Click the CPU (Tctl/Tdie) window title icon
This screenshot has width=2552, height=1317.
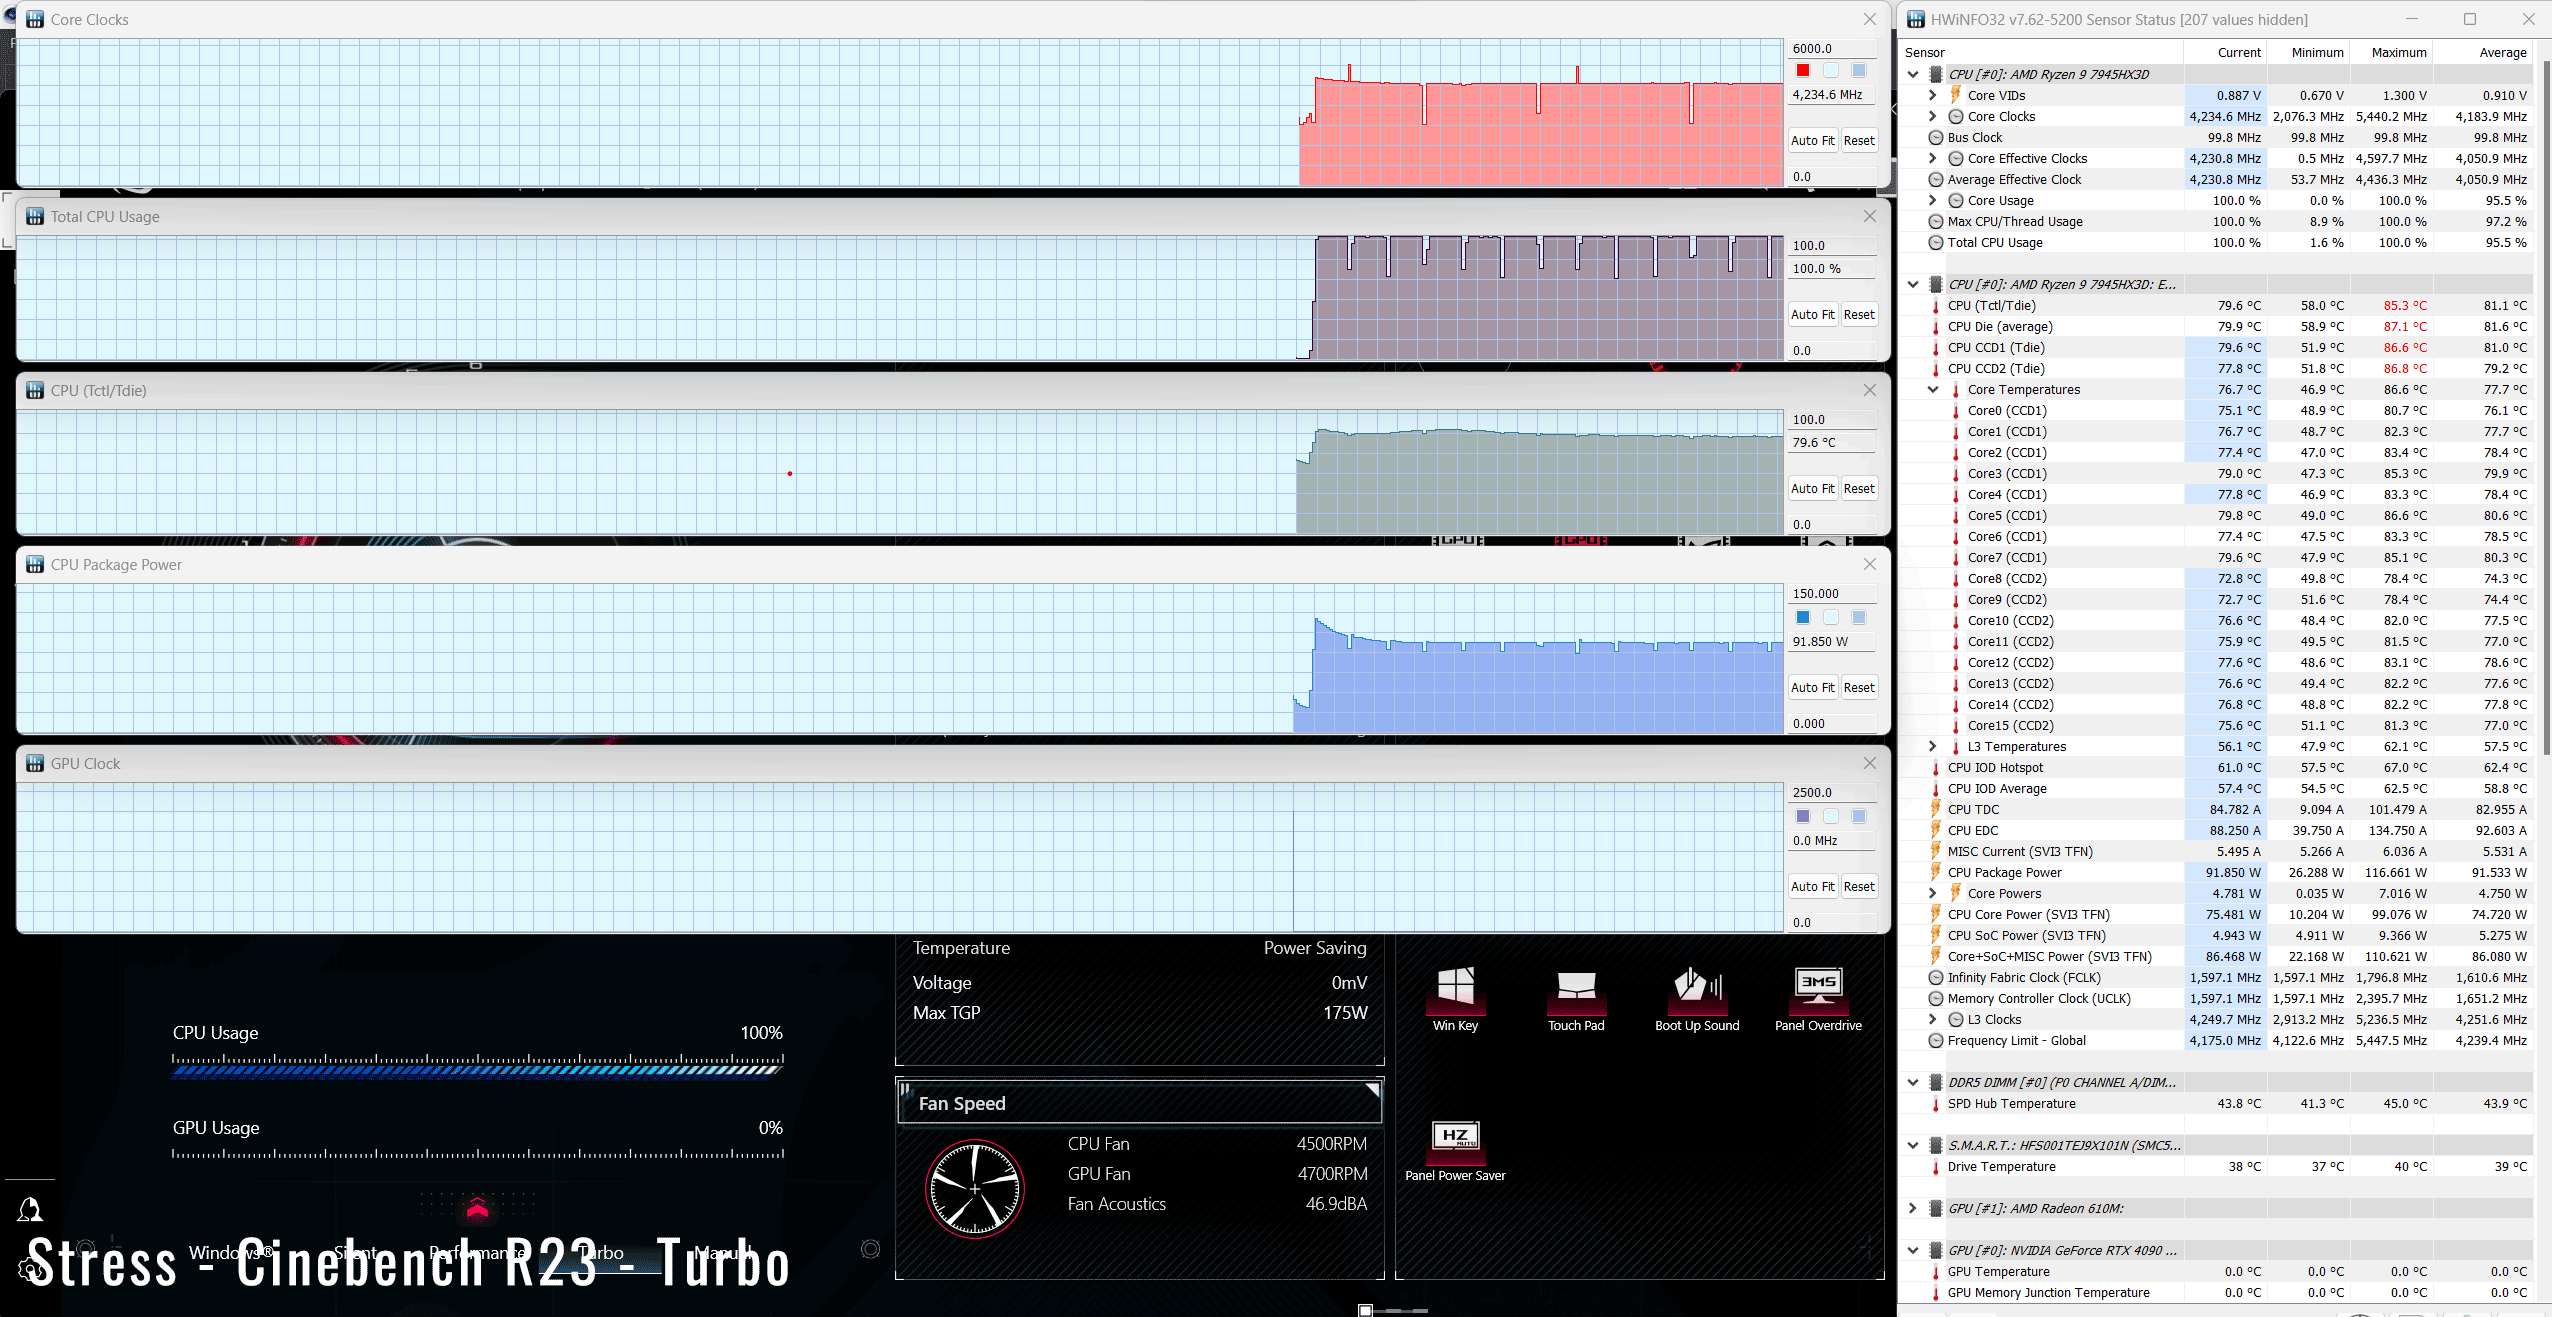pos(35,390)
